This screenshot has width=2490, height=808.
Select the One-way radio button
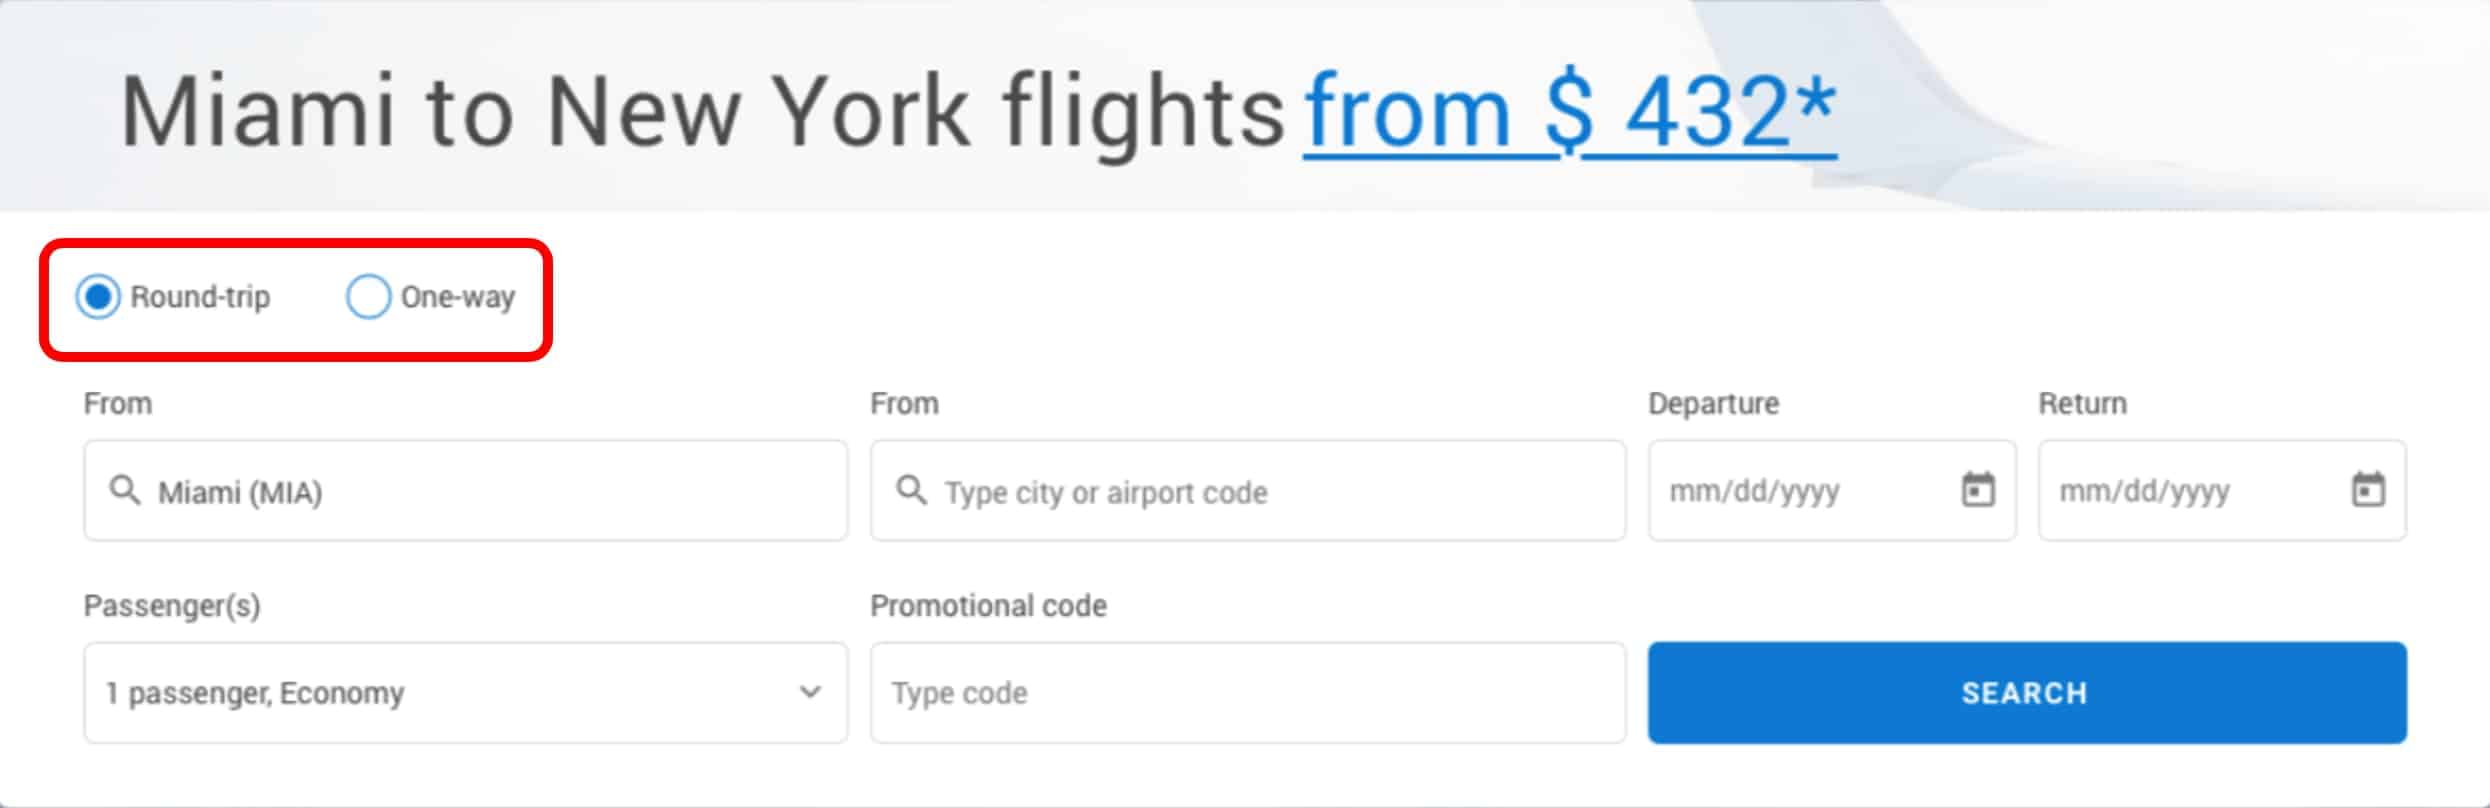pyautogui.click(x=368, y=297)
